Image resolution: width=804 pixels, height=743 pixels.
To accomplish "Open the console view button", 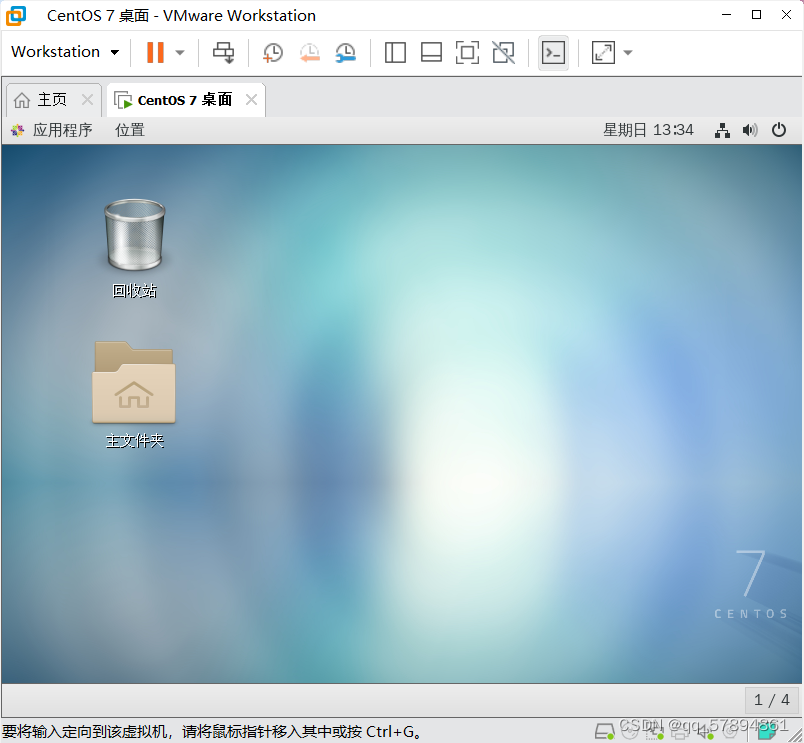I will tap(553, 52).
